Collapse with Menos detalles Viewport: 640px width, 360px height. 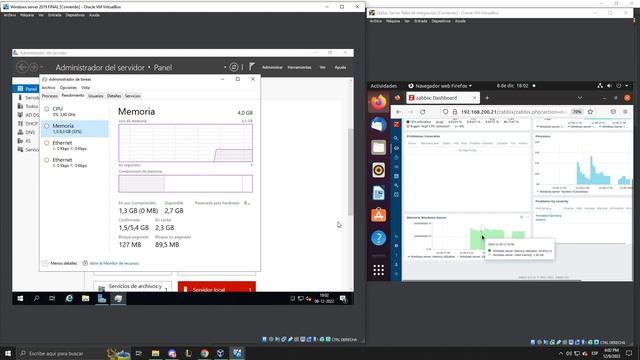(60, 263)
